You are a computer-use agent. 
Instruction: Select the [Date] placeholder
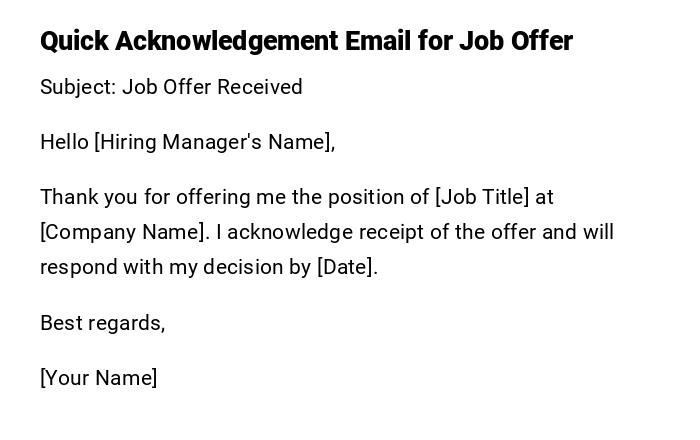(x=345, y=267)
